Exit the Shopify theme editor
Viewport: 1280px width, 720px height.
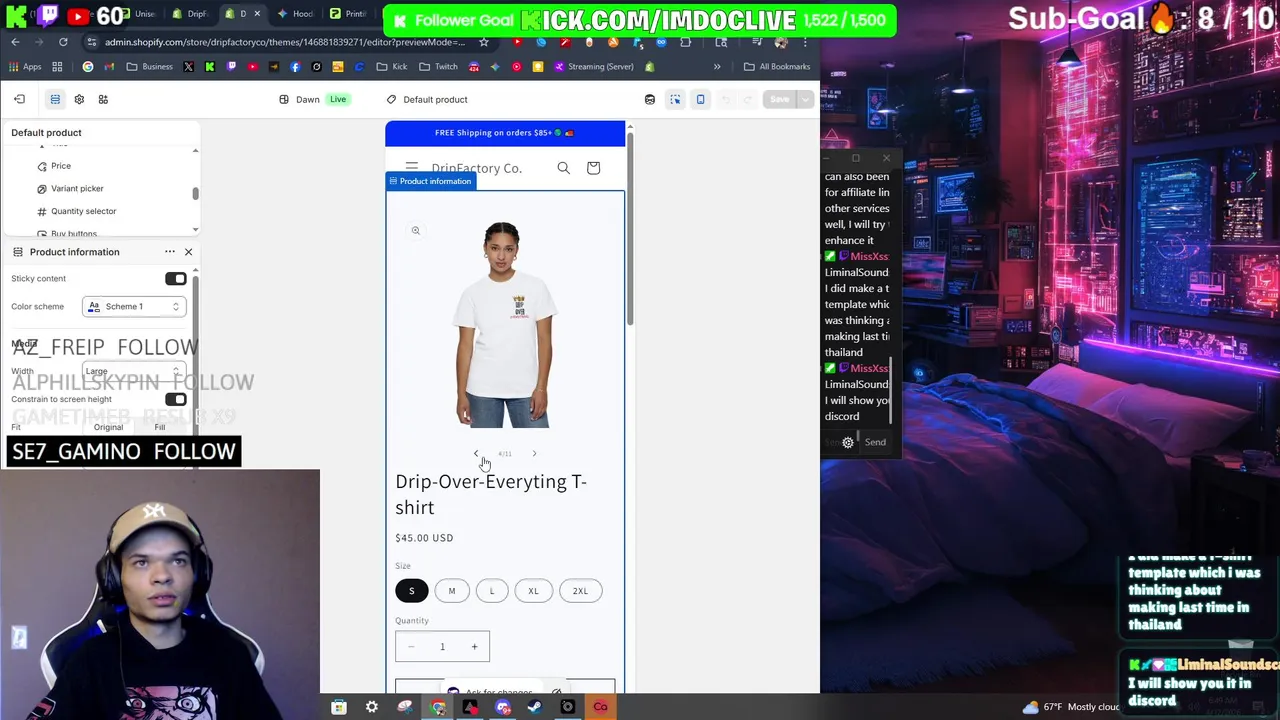pyautogui.click(x=19, y=99)
